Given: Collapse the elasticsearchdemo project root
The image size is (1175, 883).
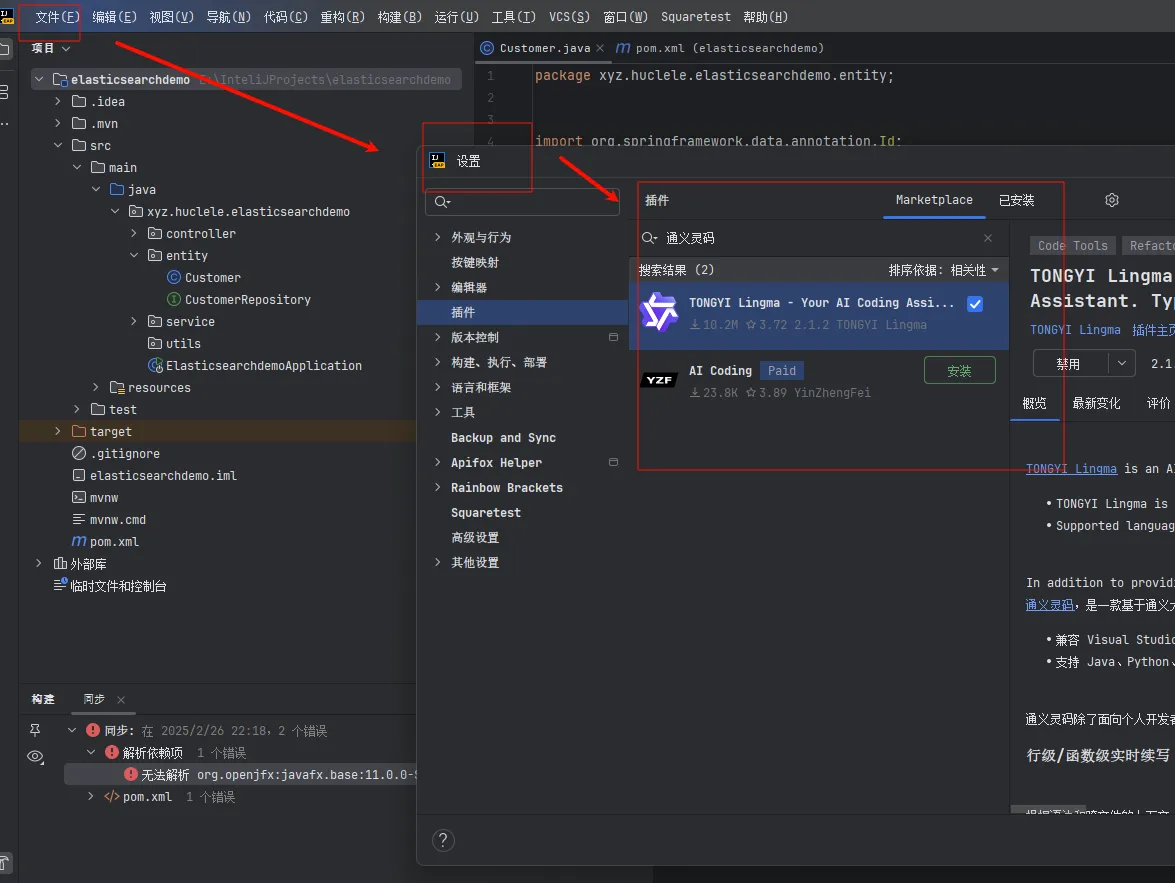Looking at the screenshot, I should coord(39,79).
